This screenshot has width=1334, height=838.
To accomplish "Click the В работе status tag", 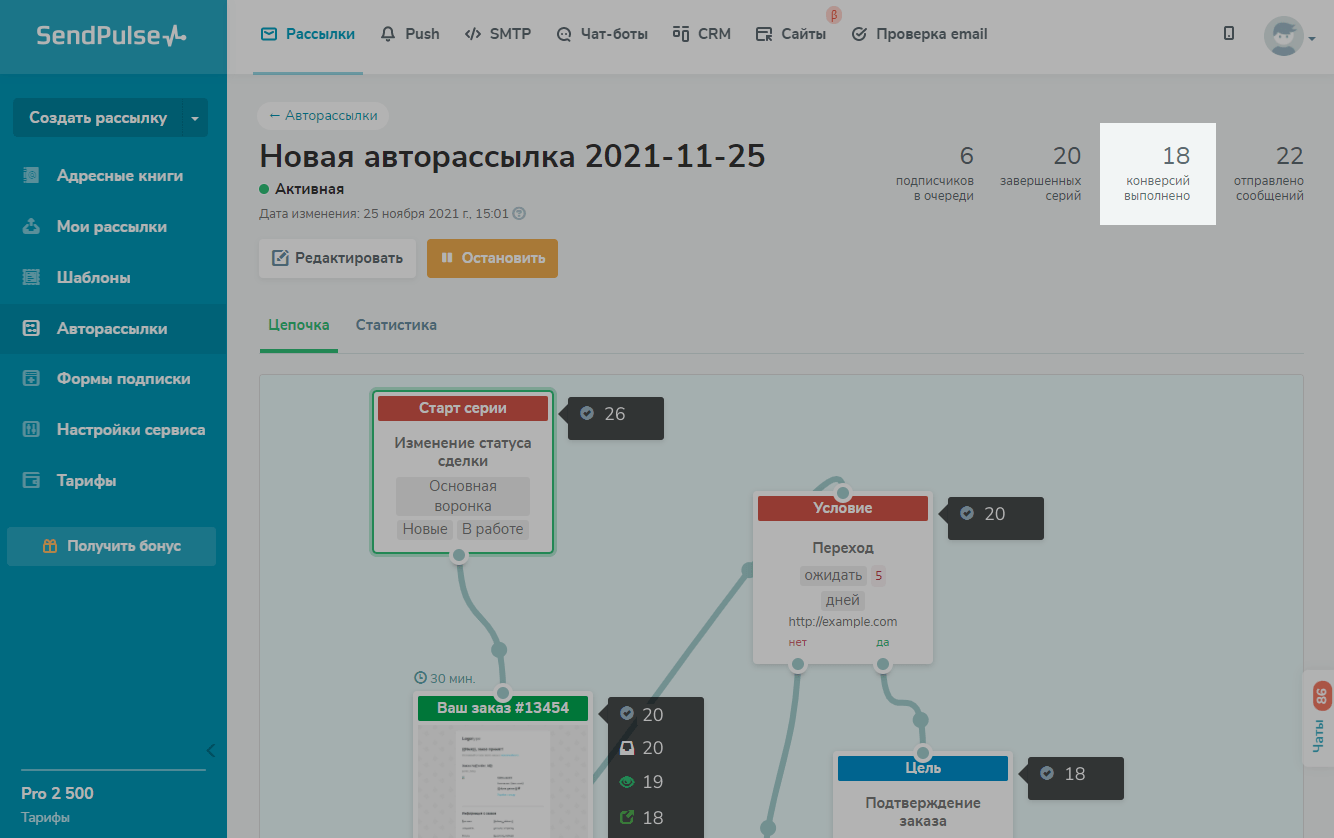I will coord(493,529).
